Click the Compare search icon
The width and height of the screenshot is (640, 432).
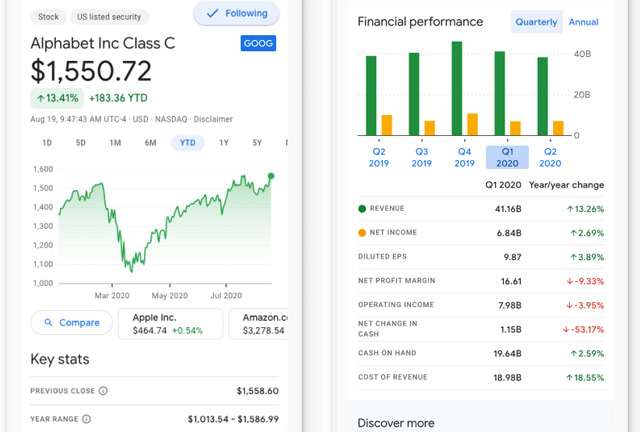tap(46, 322)
